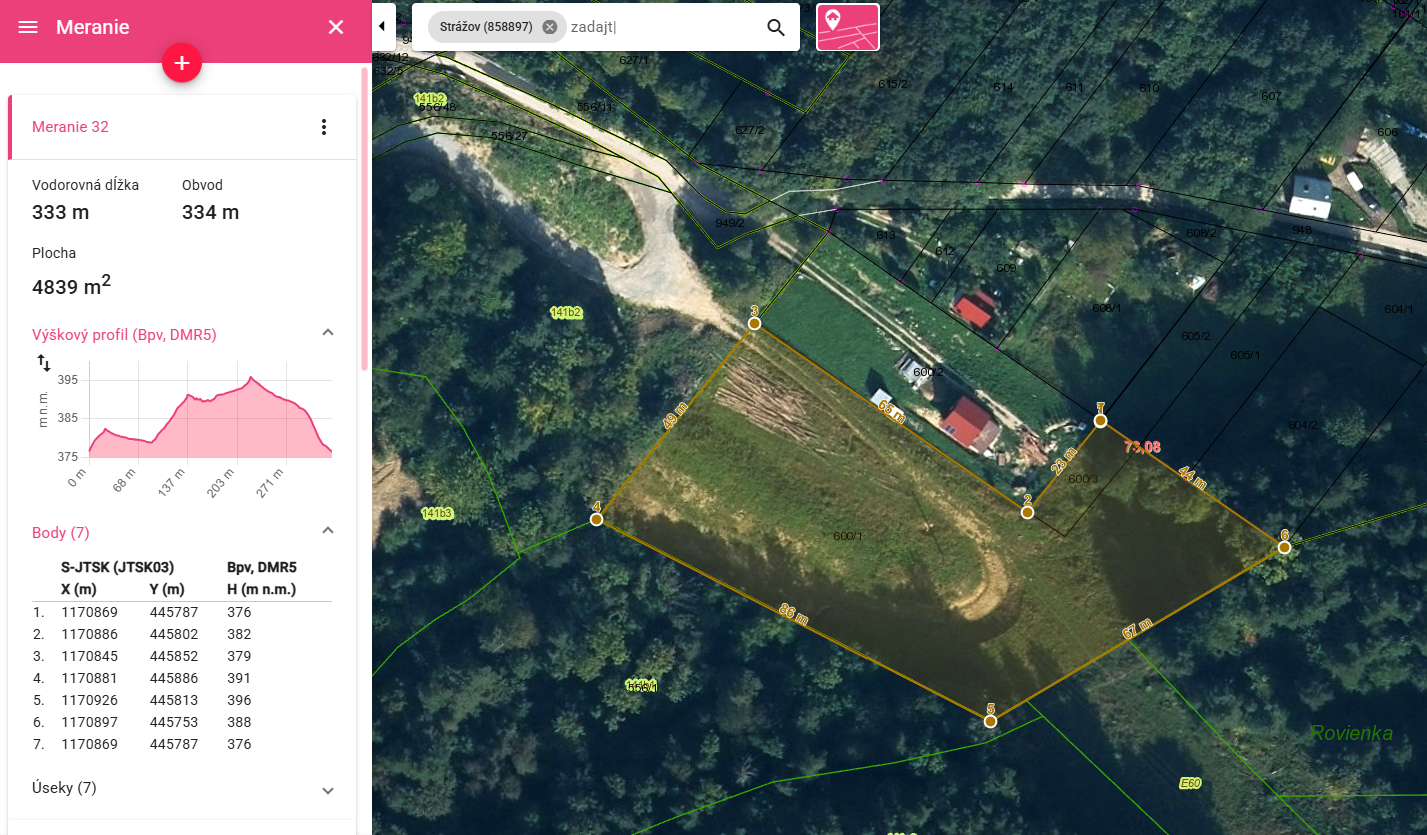Open the three-dot options for Meranie 32
Image resolution: width=1427 pixels, height=835 pixels.
click(x=323, y=127)
